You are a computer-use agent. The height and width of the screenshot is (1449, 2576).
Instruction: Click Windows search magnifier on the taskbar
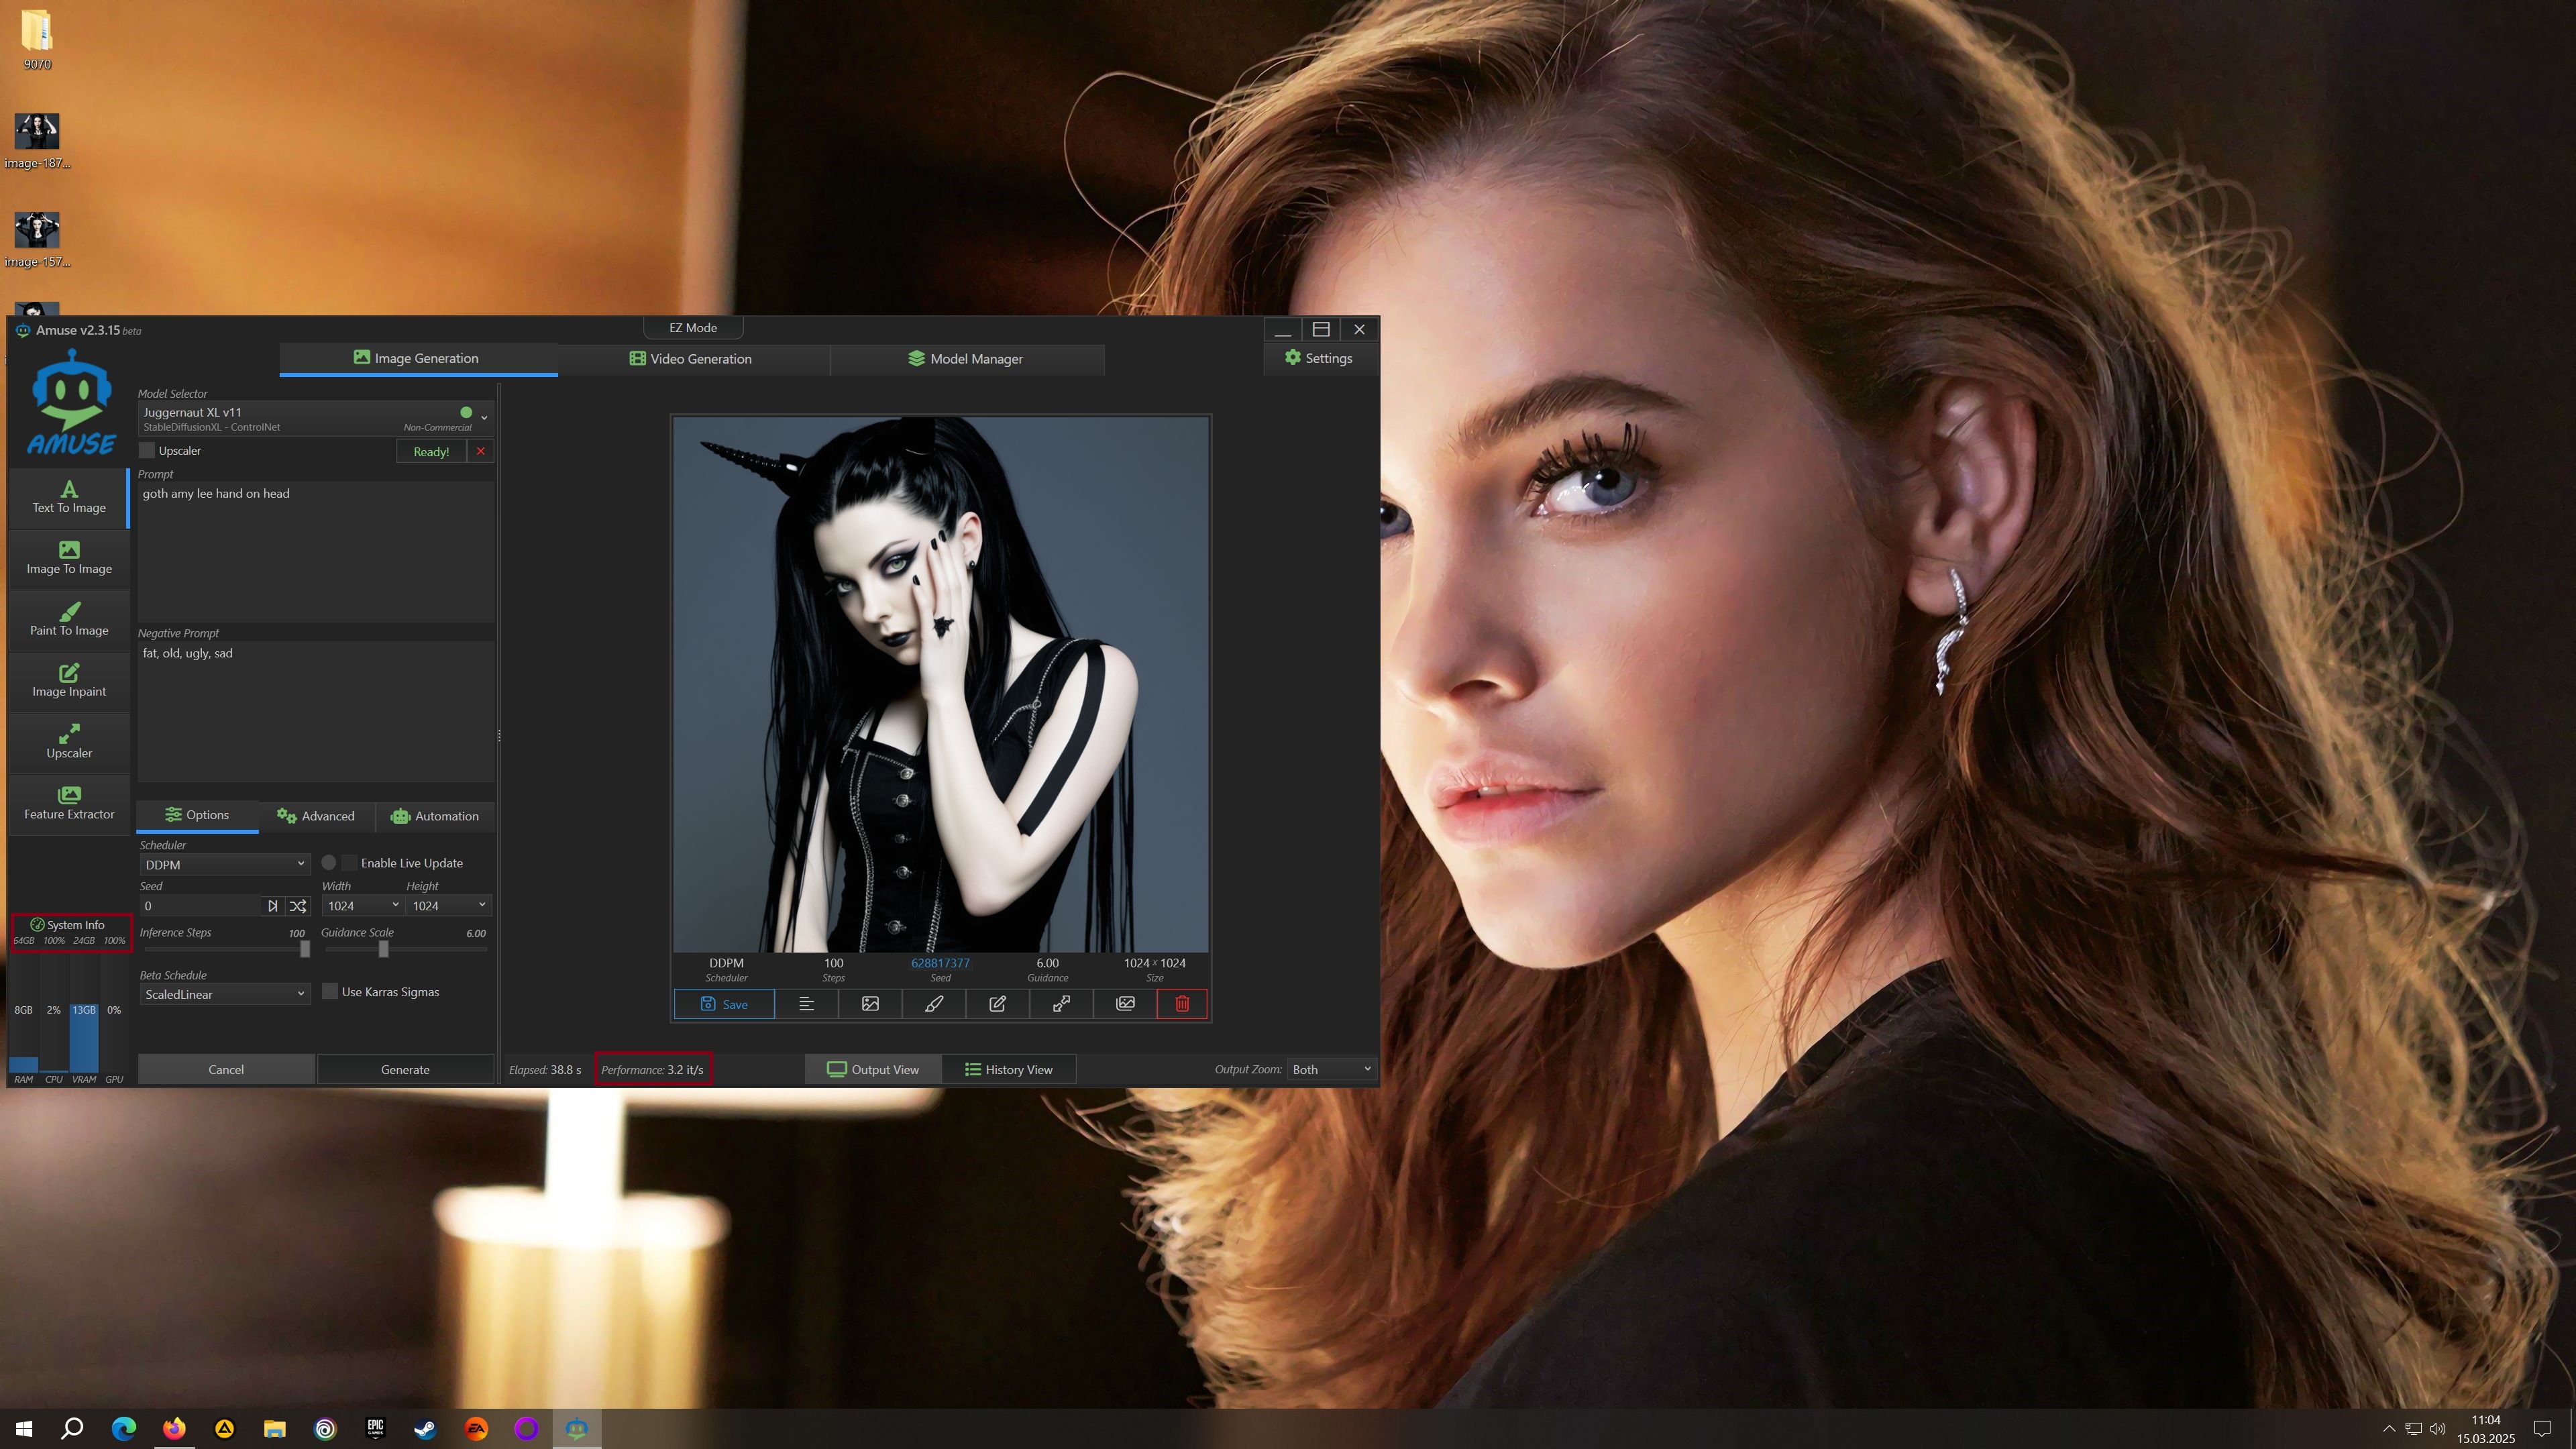coord(72,1428)
